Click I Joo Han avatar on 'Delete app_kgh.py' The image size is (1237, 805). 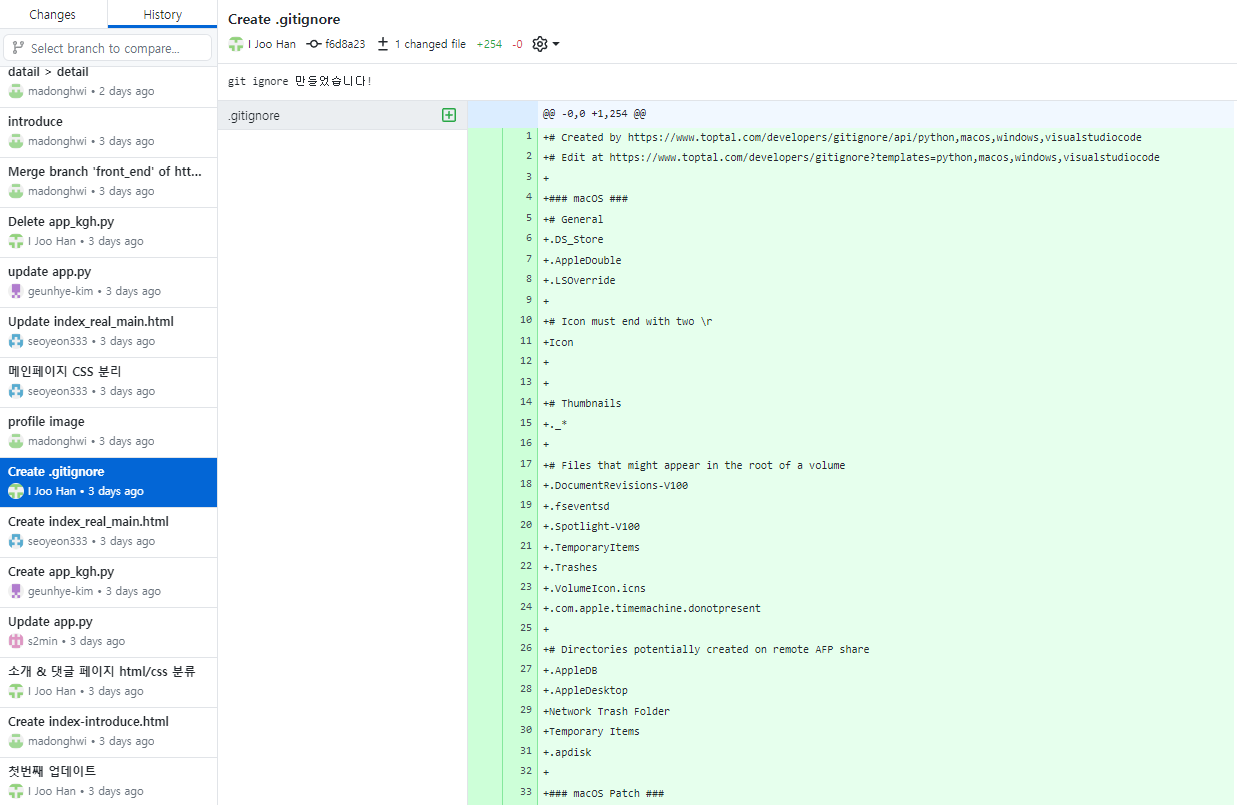click(x=15, y=241)
